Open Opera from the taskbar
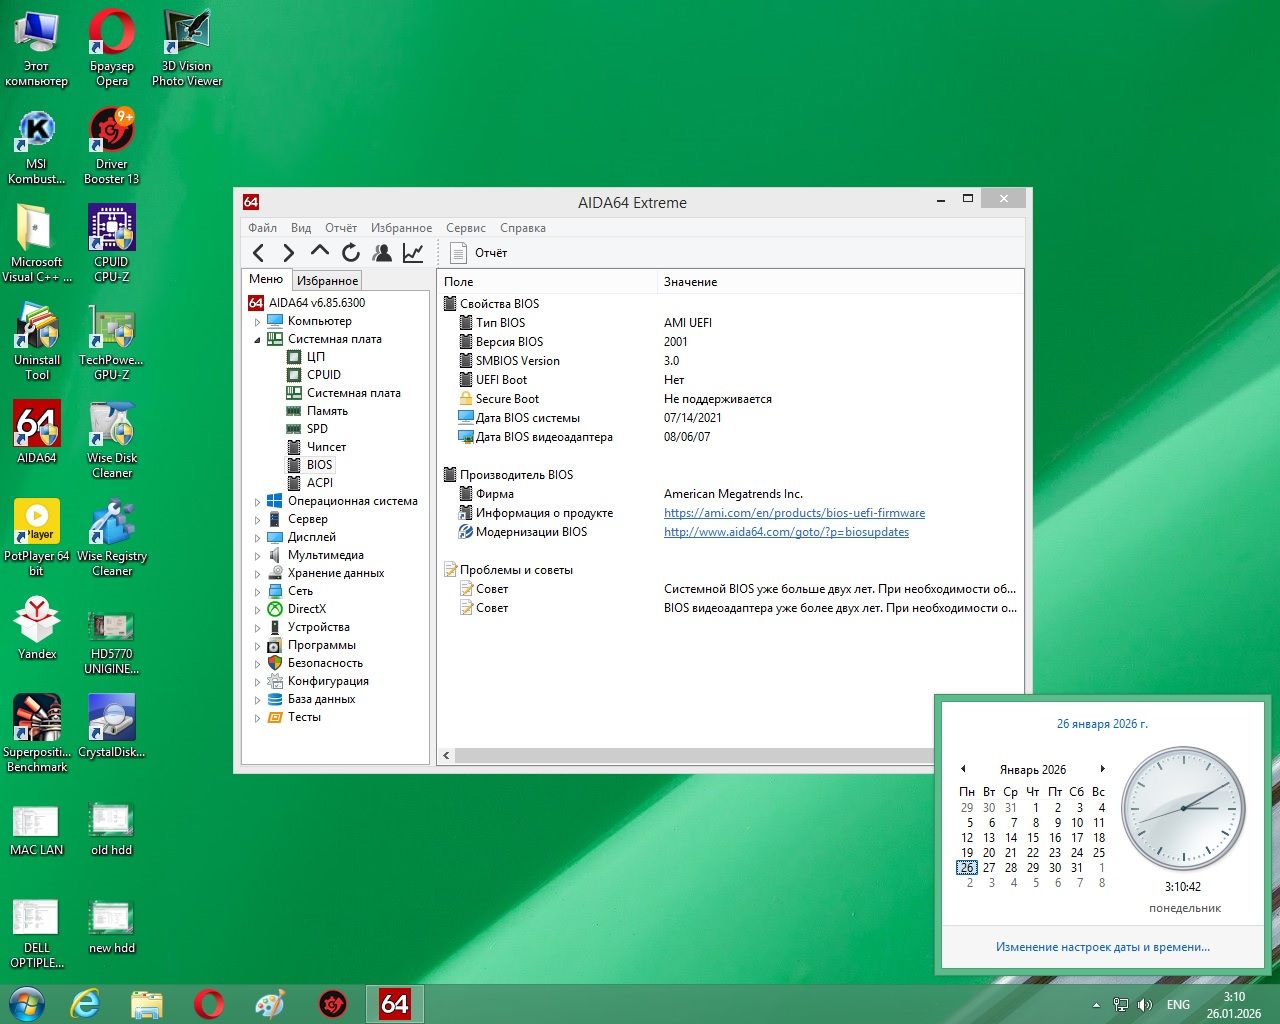The width and height of the screenshot is (1280, 1024). coord(209,1004)
